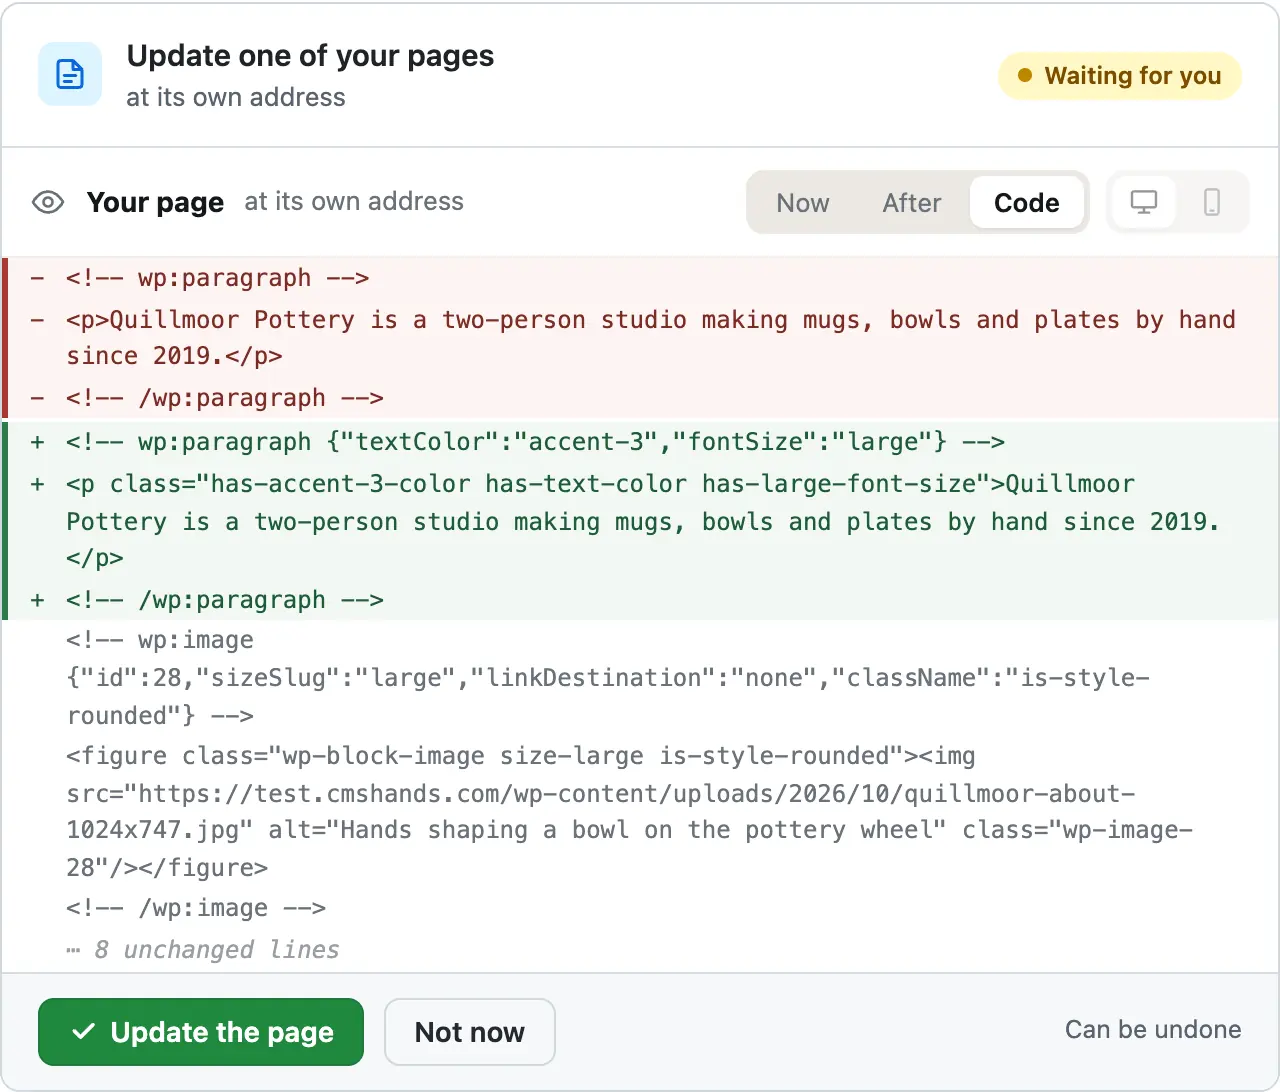Switch to desktop preview icon
The image size is (1280, 1092).
click(1143, 202)
